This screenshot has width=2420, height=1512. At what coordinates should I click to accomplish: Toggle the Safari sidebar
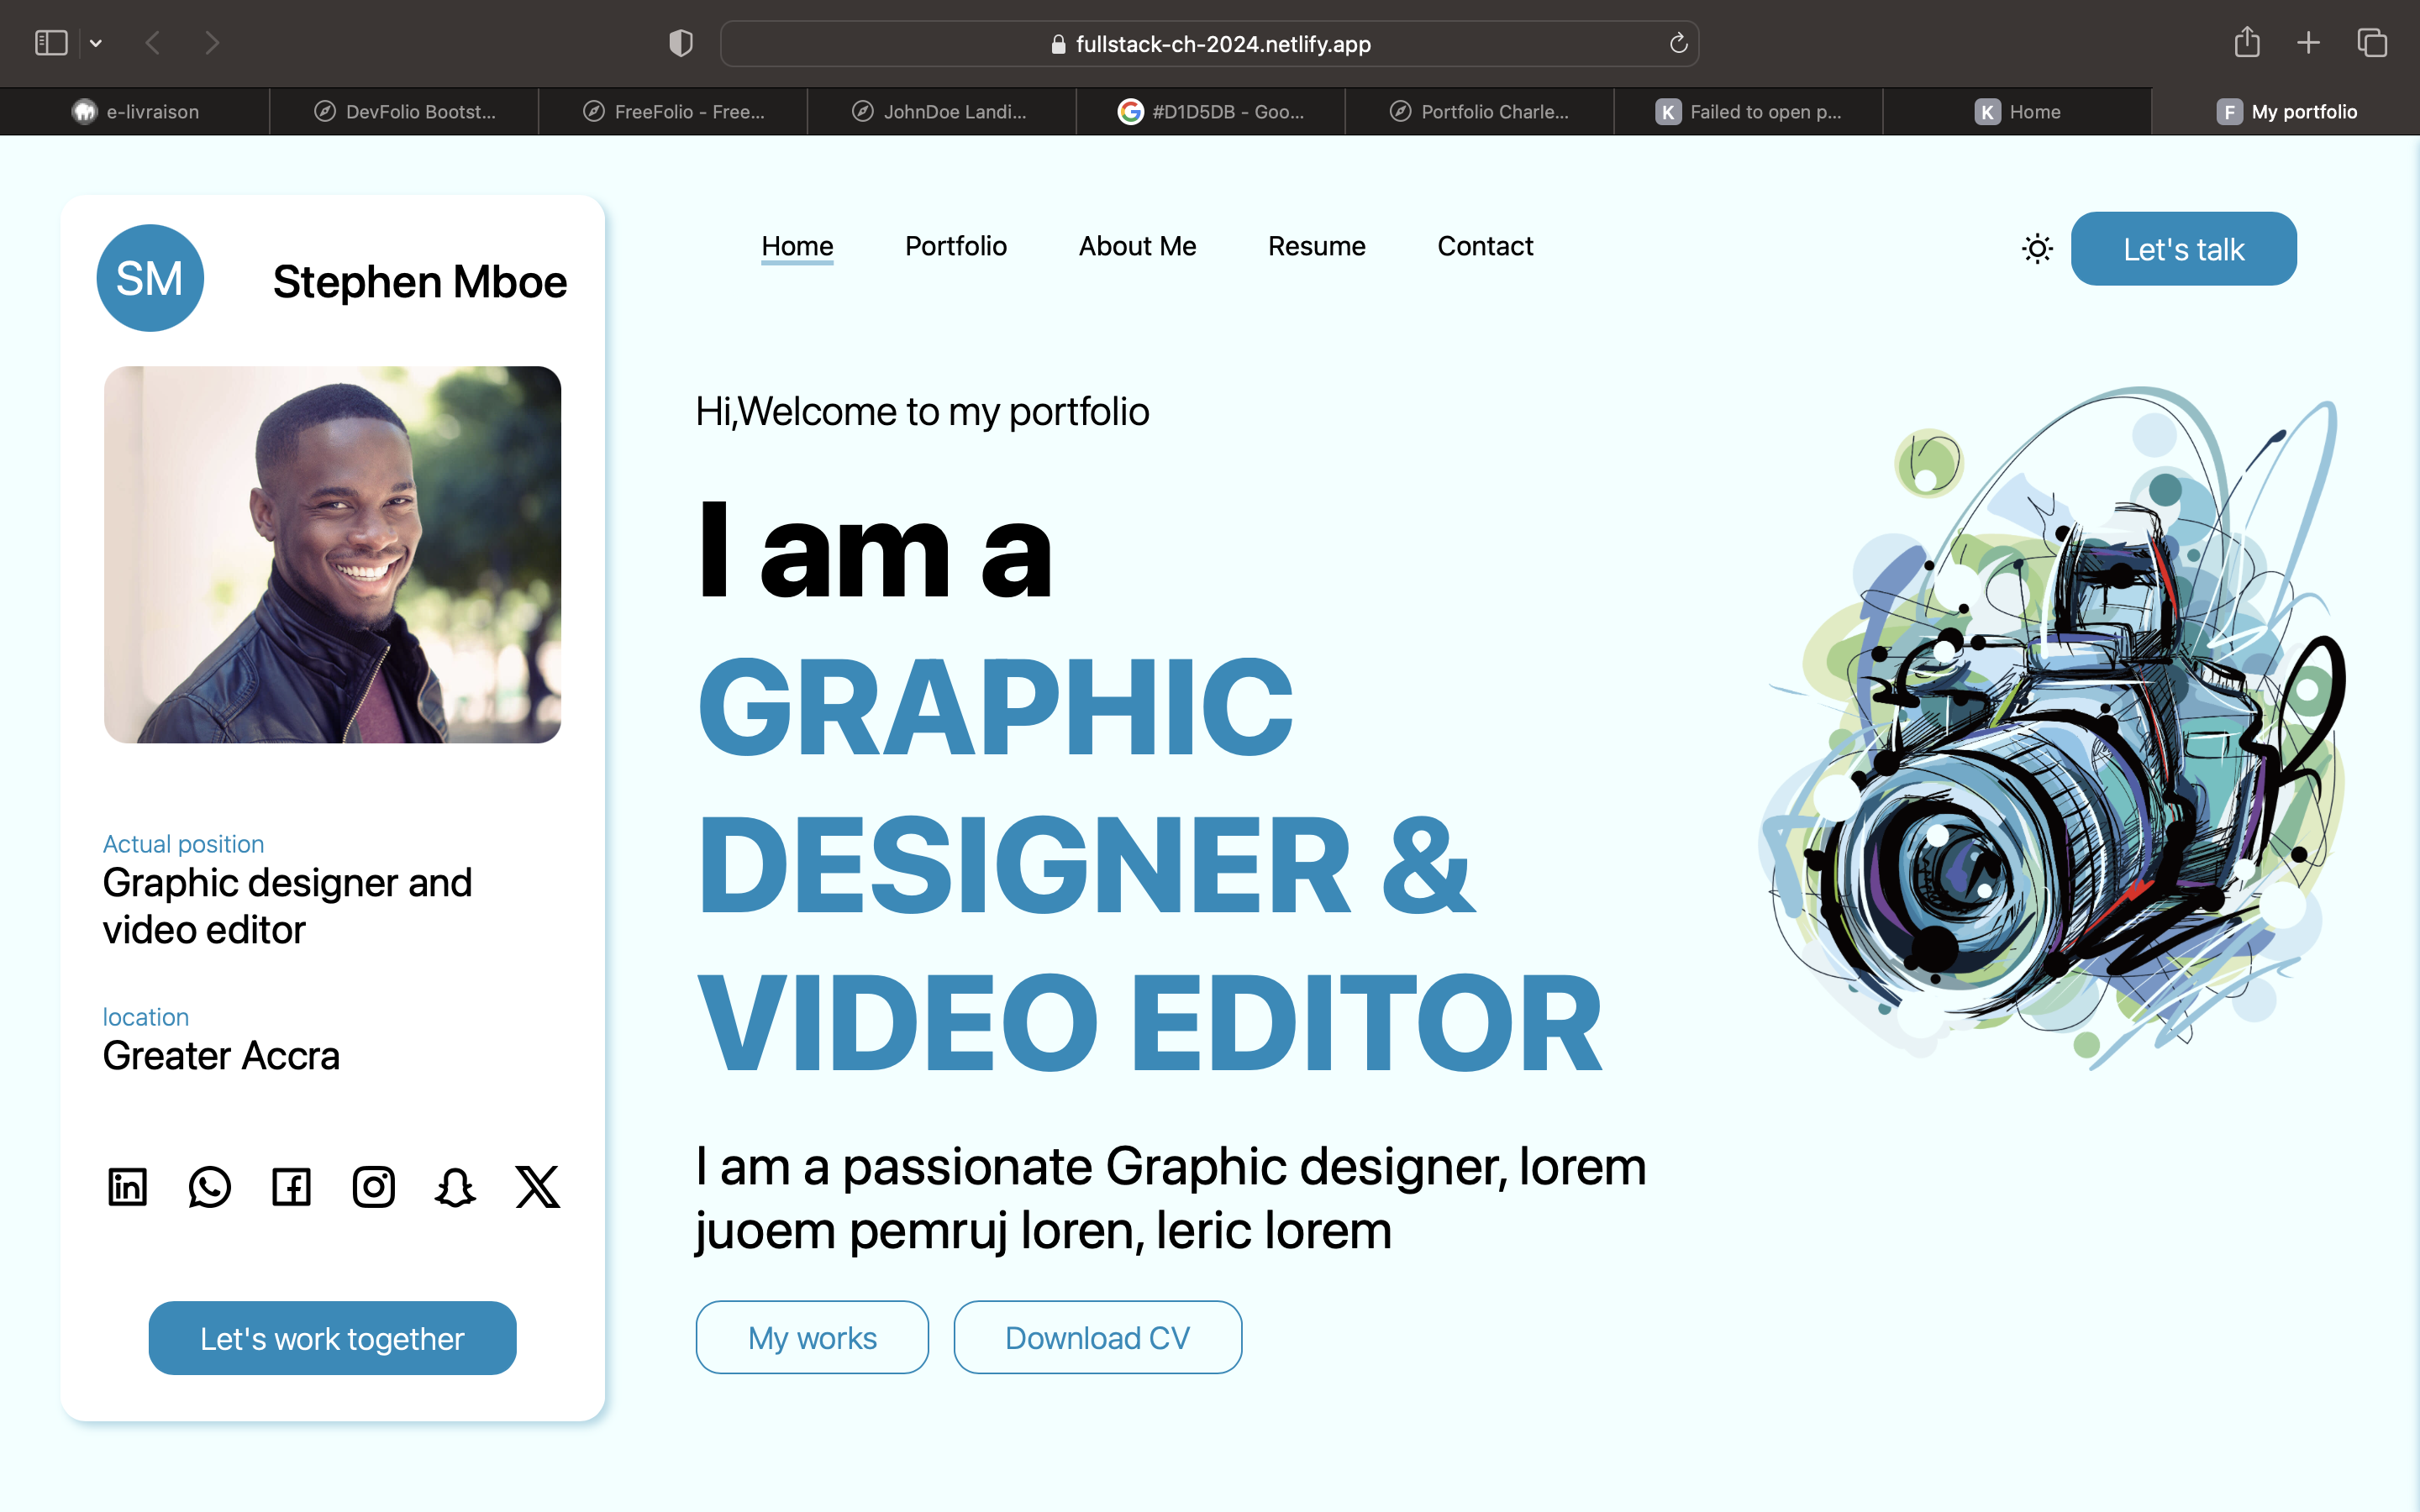51,43
